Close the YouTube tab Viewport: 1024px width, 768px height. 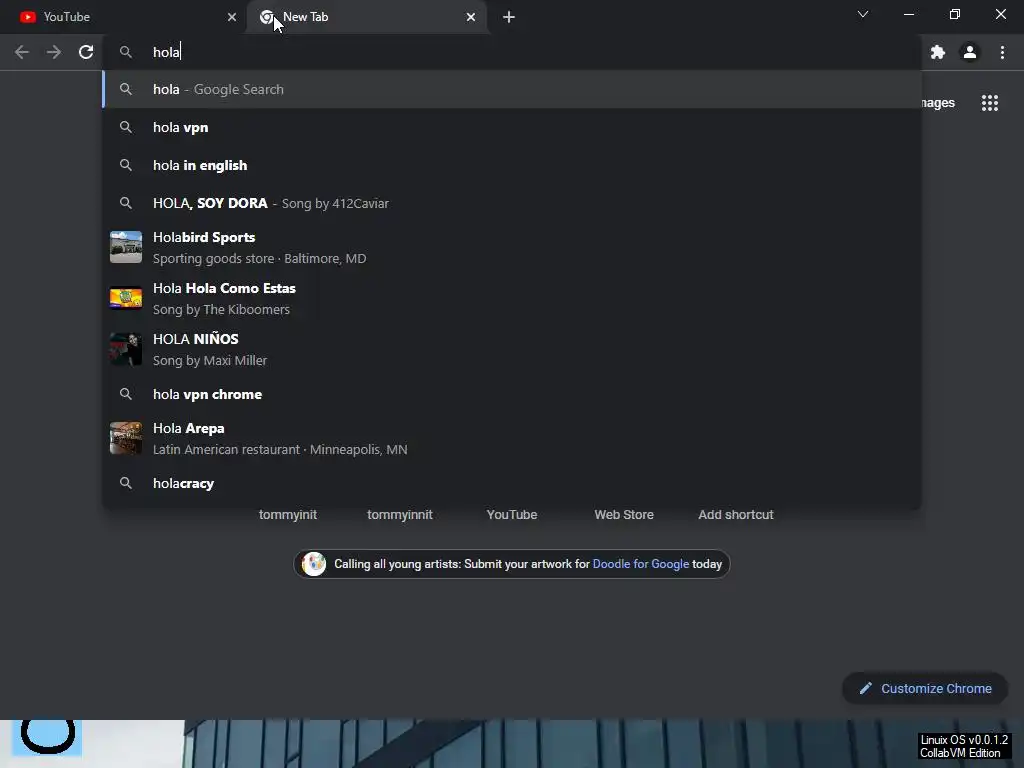(x=232, y=17)
